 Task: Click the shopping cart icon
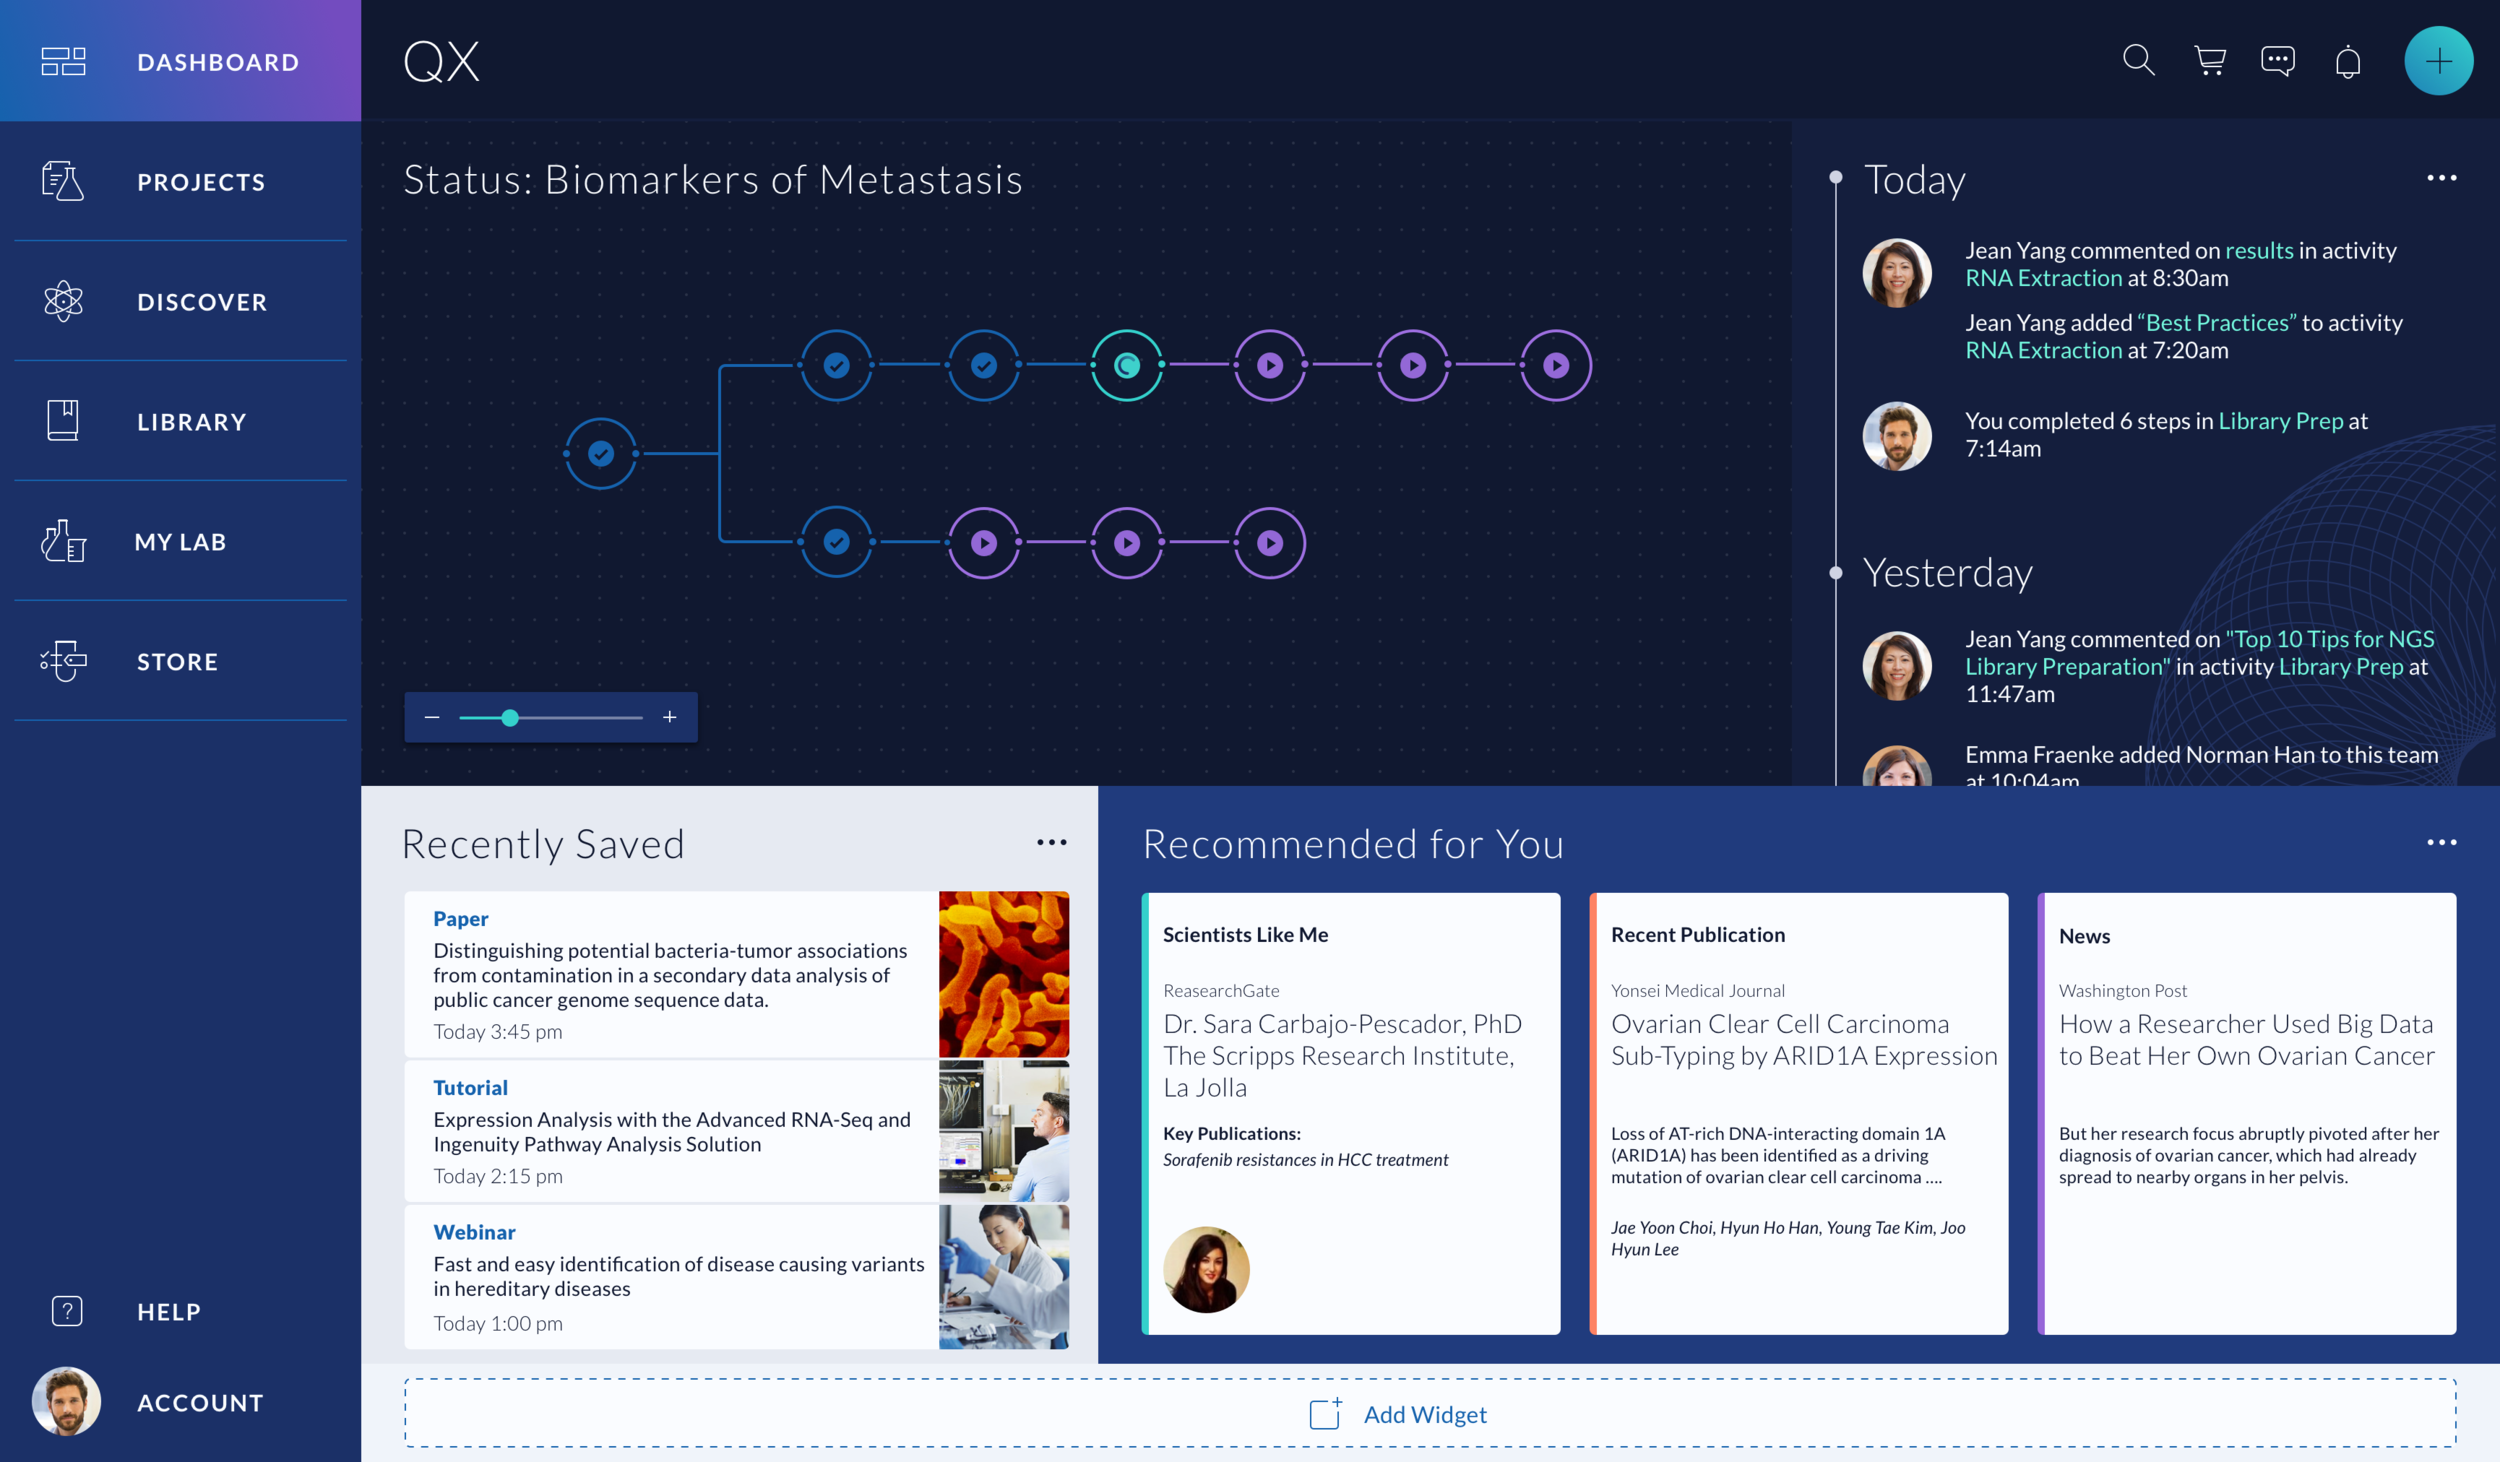(2209, 61)
